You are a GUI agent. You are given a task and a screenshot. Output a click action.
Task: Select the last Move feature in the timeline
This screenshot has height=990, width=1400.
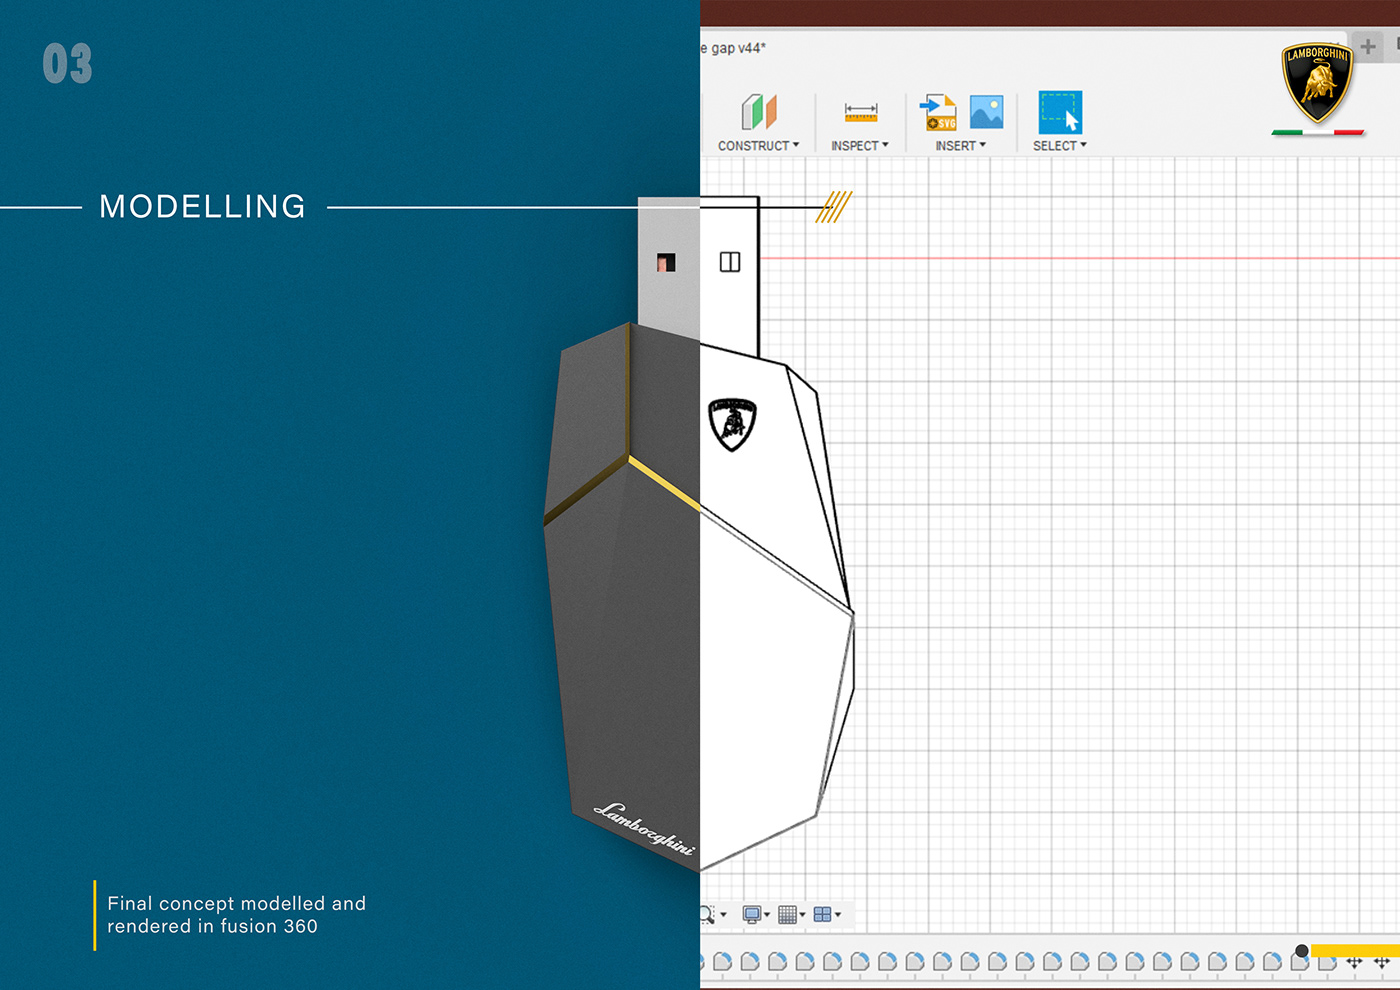(x=1382, y=962)
